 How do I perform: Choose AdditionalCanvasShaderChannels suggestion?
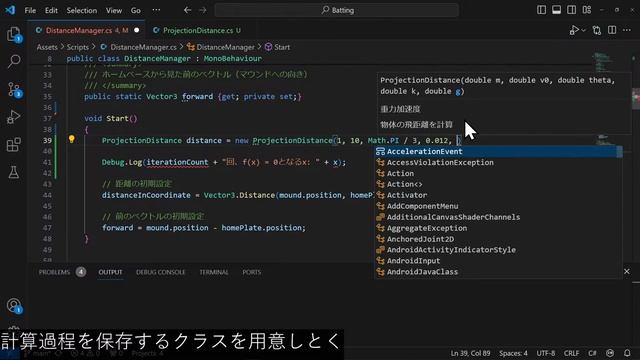[496, 217]
